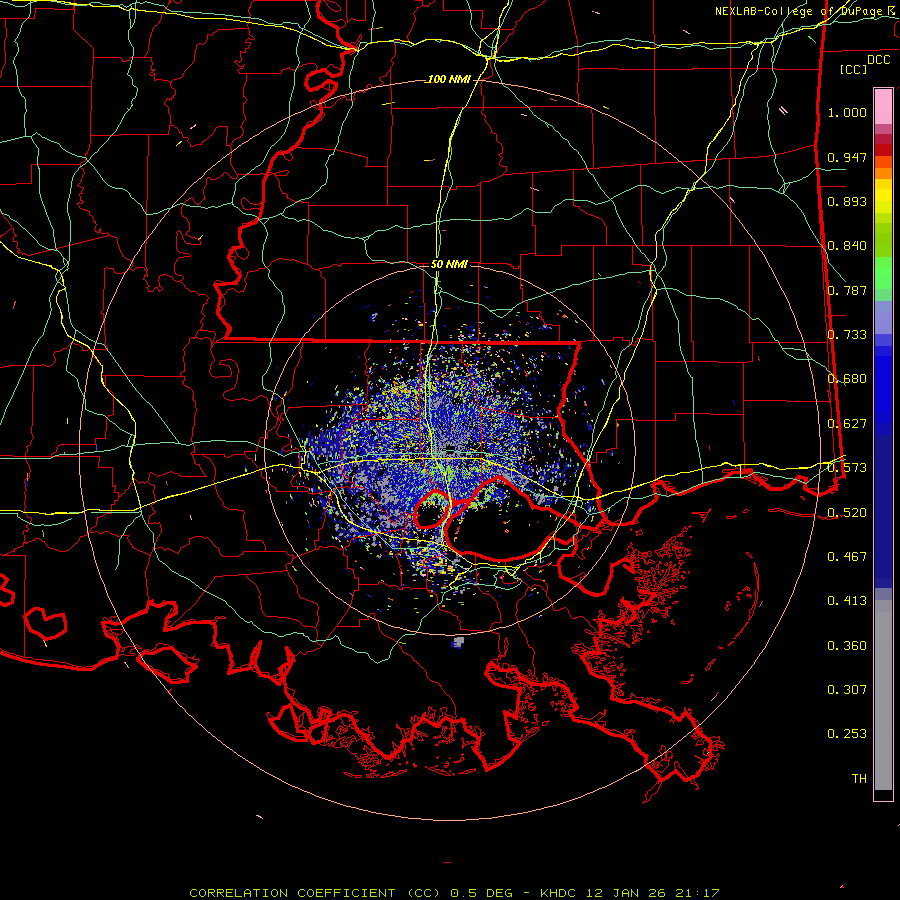The image size is (900, 900).
Task: Click the TH threshold label
Action: [x=859, y=778]
